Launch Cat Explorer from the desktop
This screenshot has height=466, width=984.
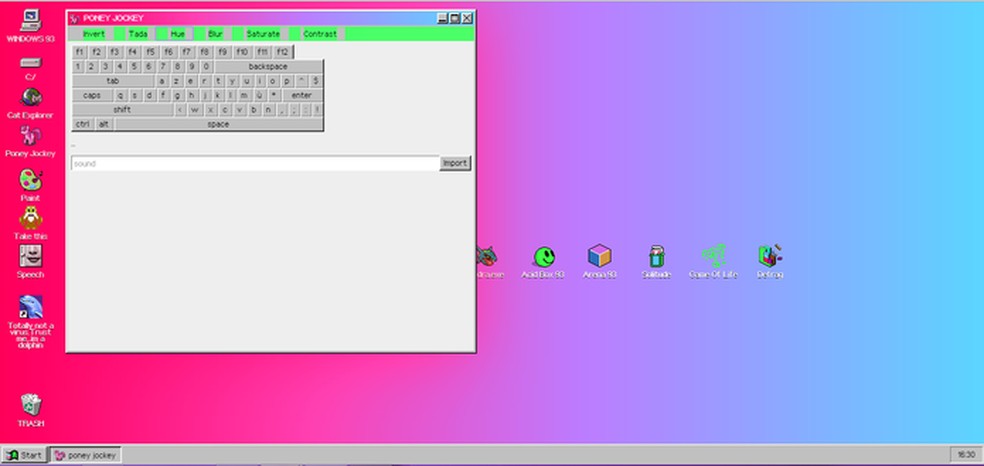point(30,103)
